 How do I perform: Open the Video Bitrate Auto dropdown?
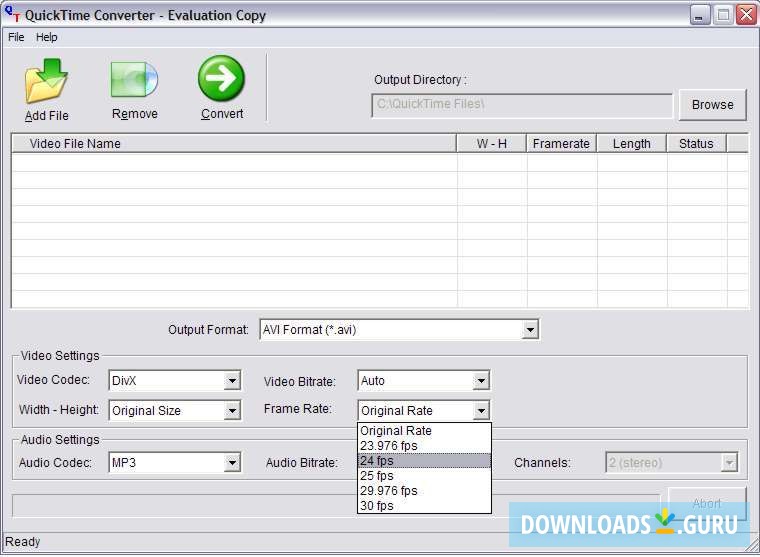point(481,381)
